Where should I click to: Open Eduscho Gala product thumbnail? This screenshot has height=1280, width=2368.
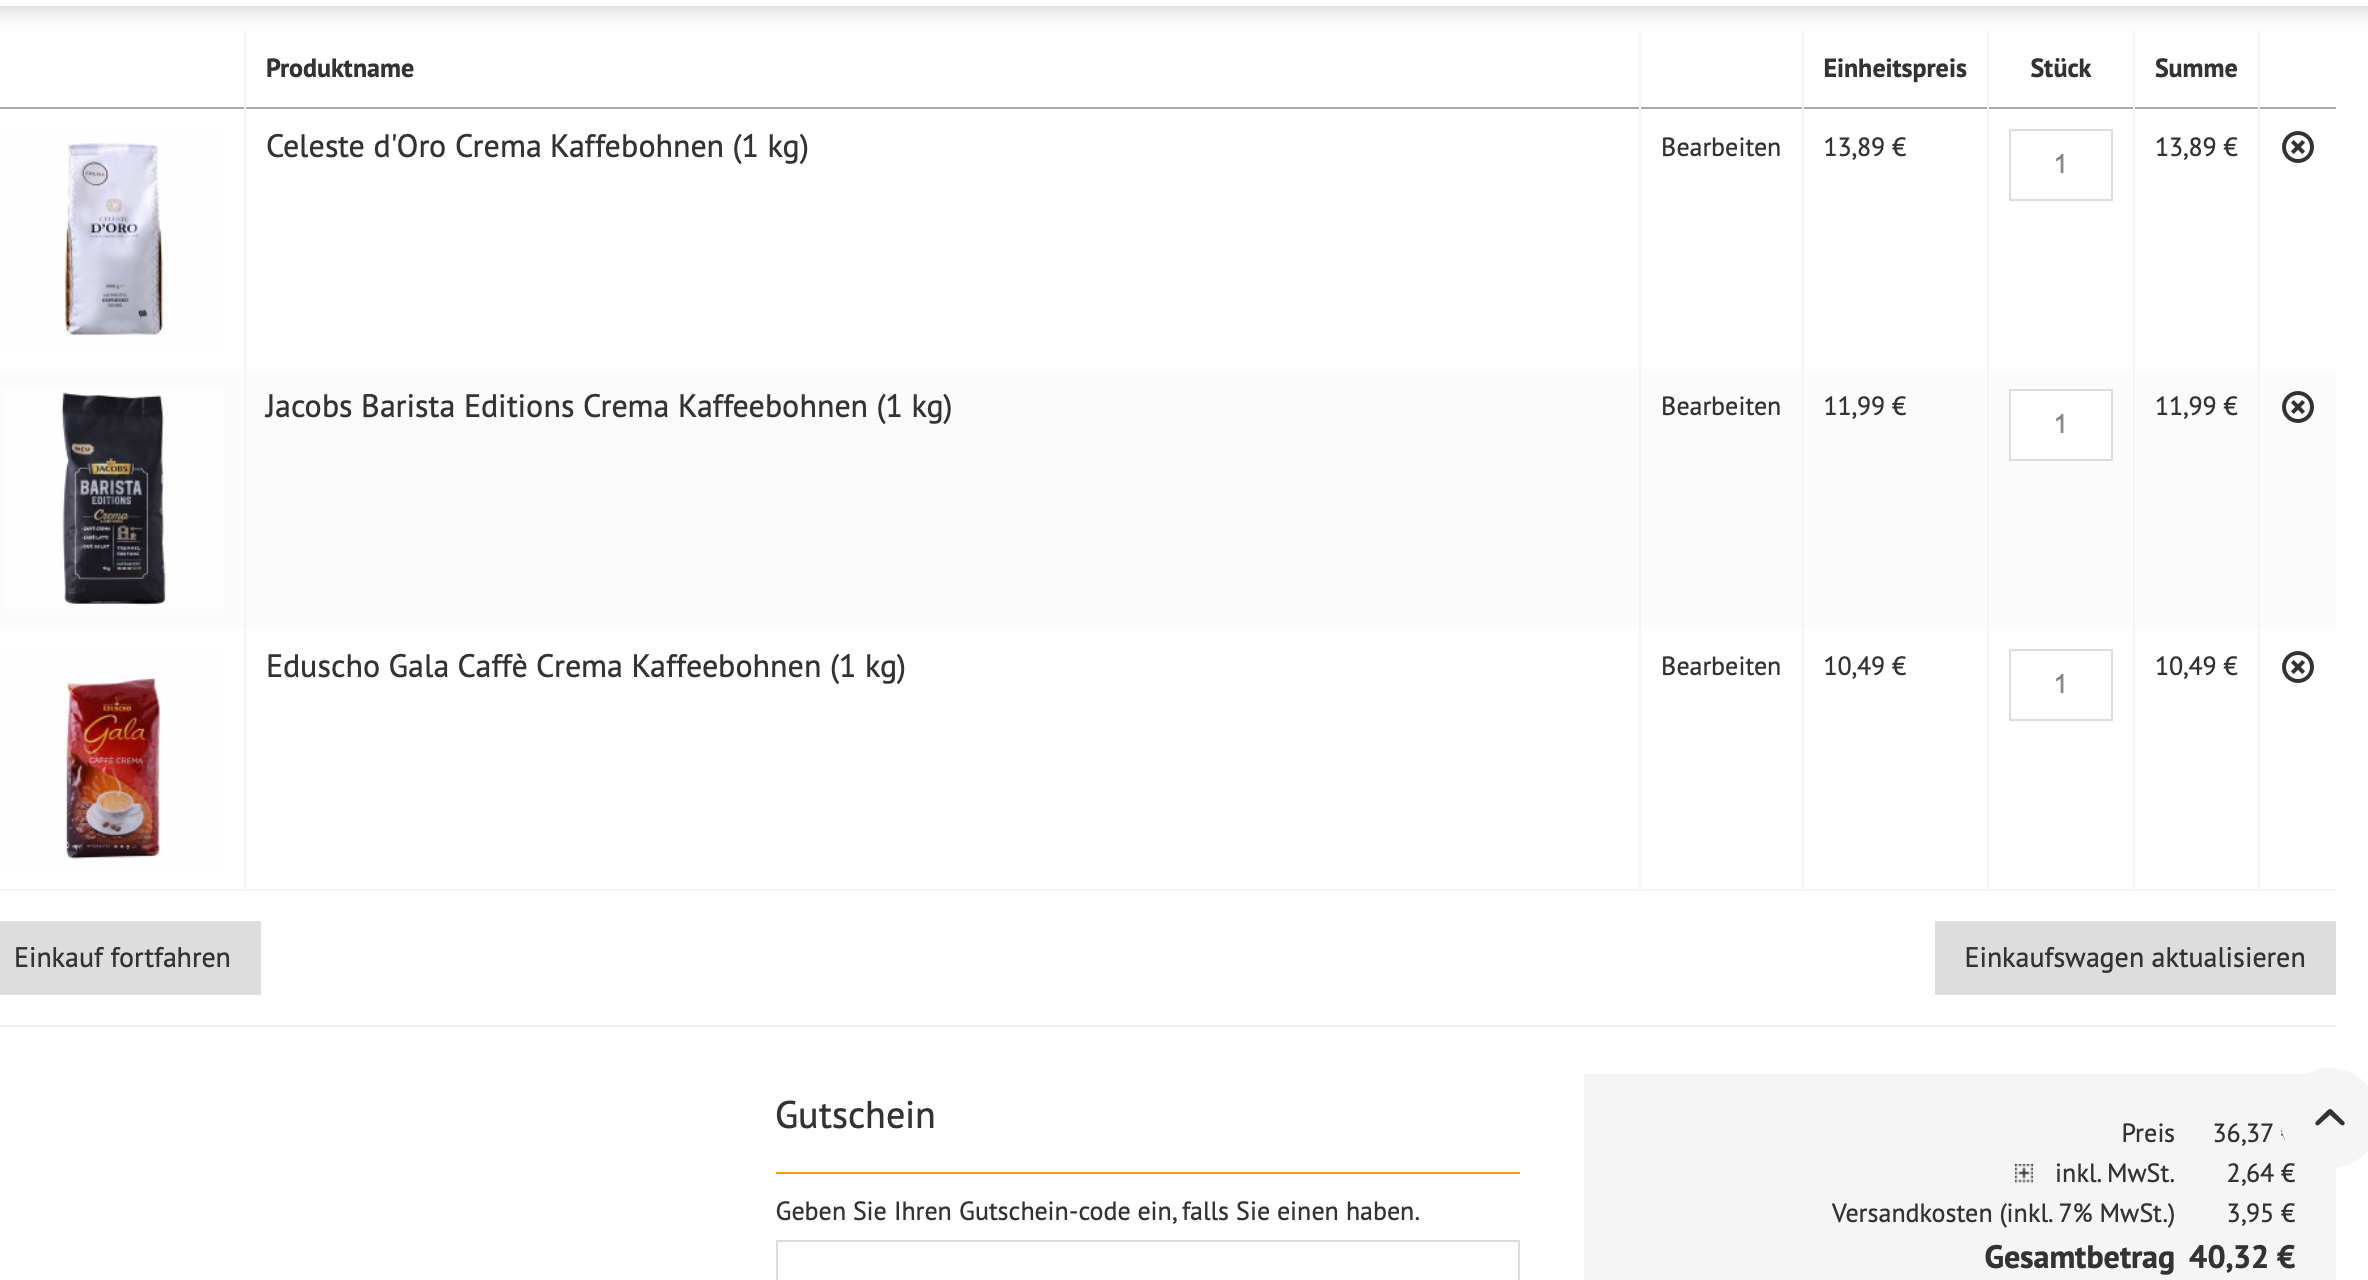[x=113, y=766]
